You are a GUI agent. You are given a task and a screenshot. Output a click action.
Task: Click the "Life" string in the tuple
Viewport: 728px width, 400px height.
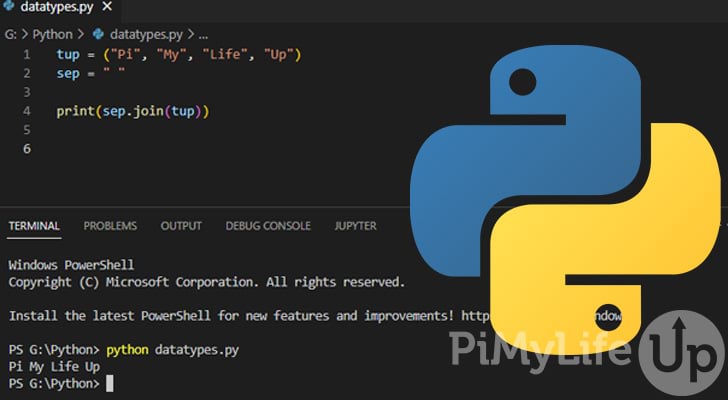pos(225,55)
